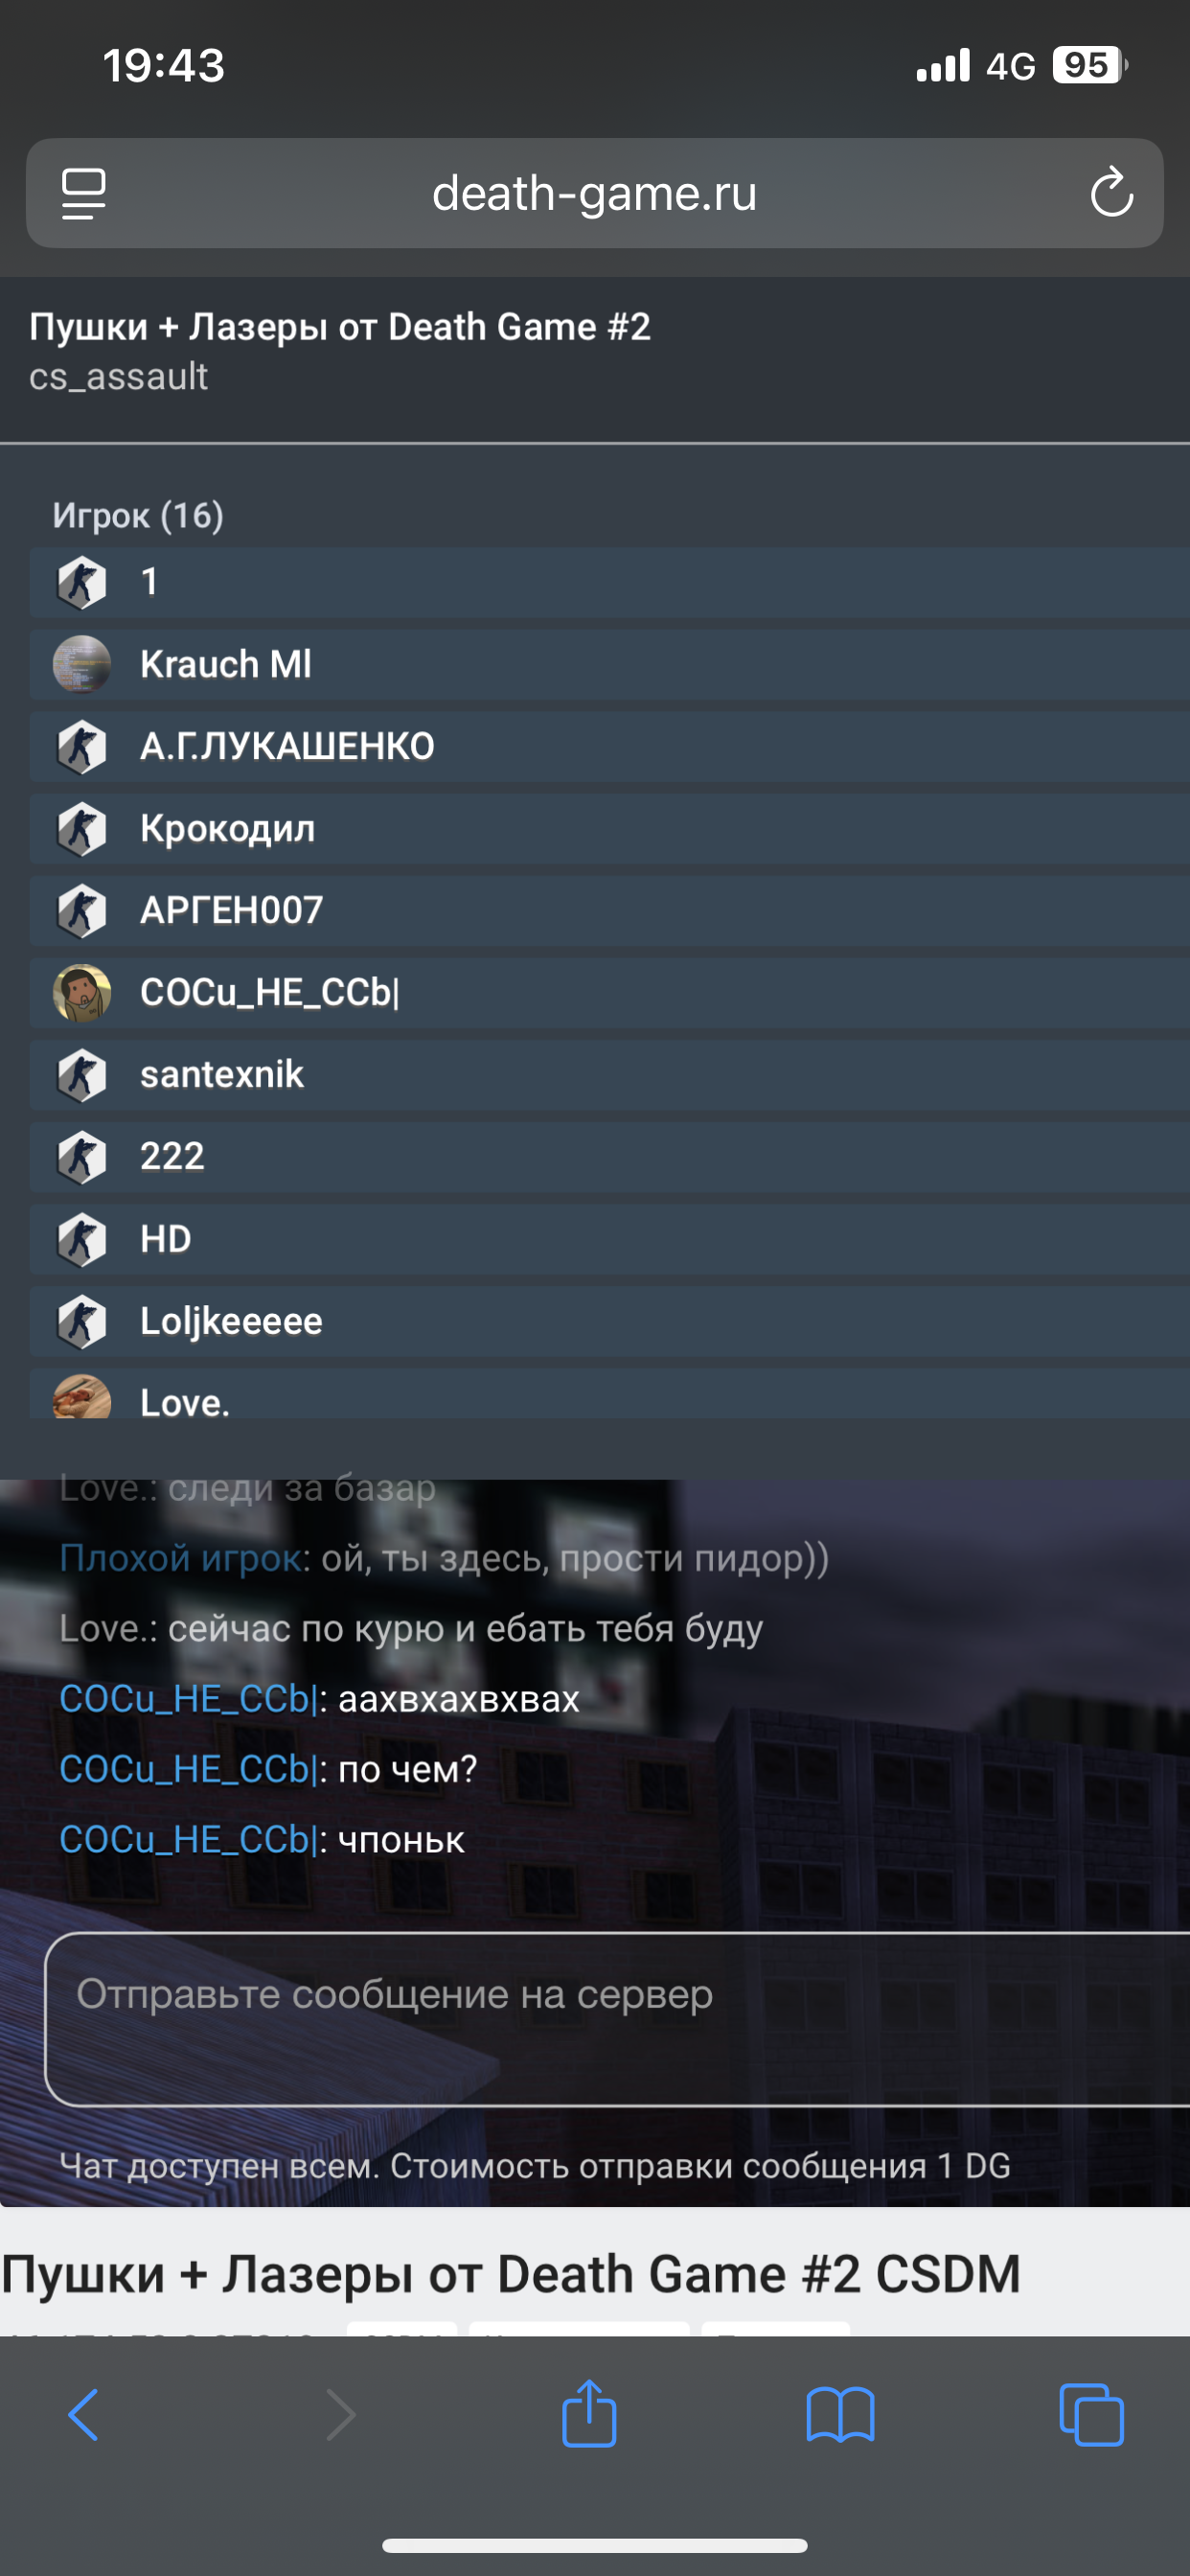The height and width of the screenshot is (2576, 1190).
Task: Click the COCu_HE_CCb| name before 'по чем?'
Action: click(x=188, y=1769)
